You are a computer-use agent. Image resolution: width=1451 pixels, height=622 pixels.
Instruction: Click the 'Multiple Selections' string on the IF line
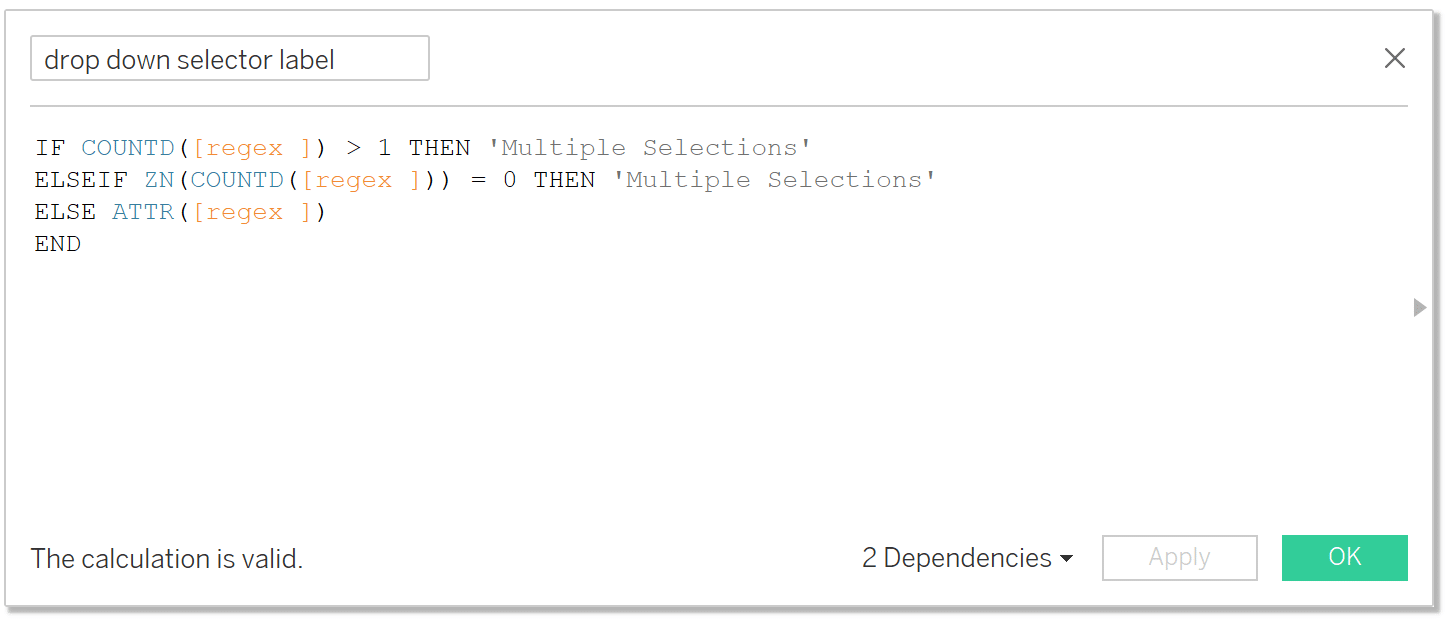pyautogui.click(x=649, y=148)
